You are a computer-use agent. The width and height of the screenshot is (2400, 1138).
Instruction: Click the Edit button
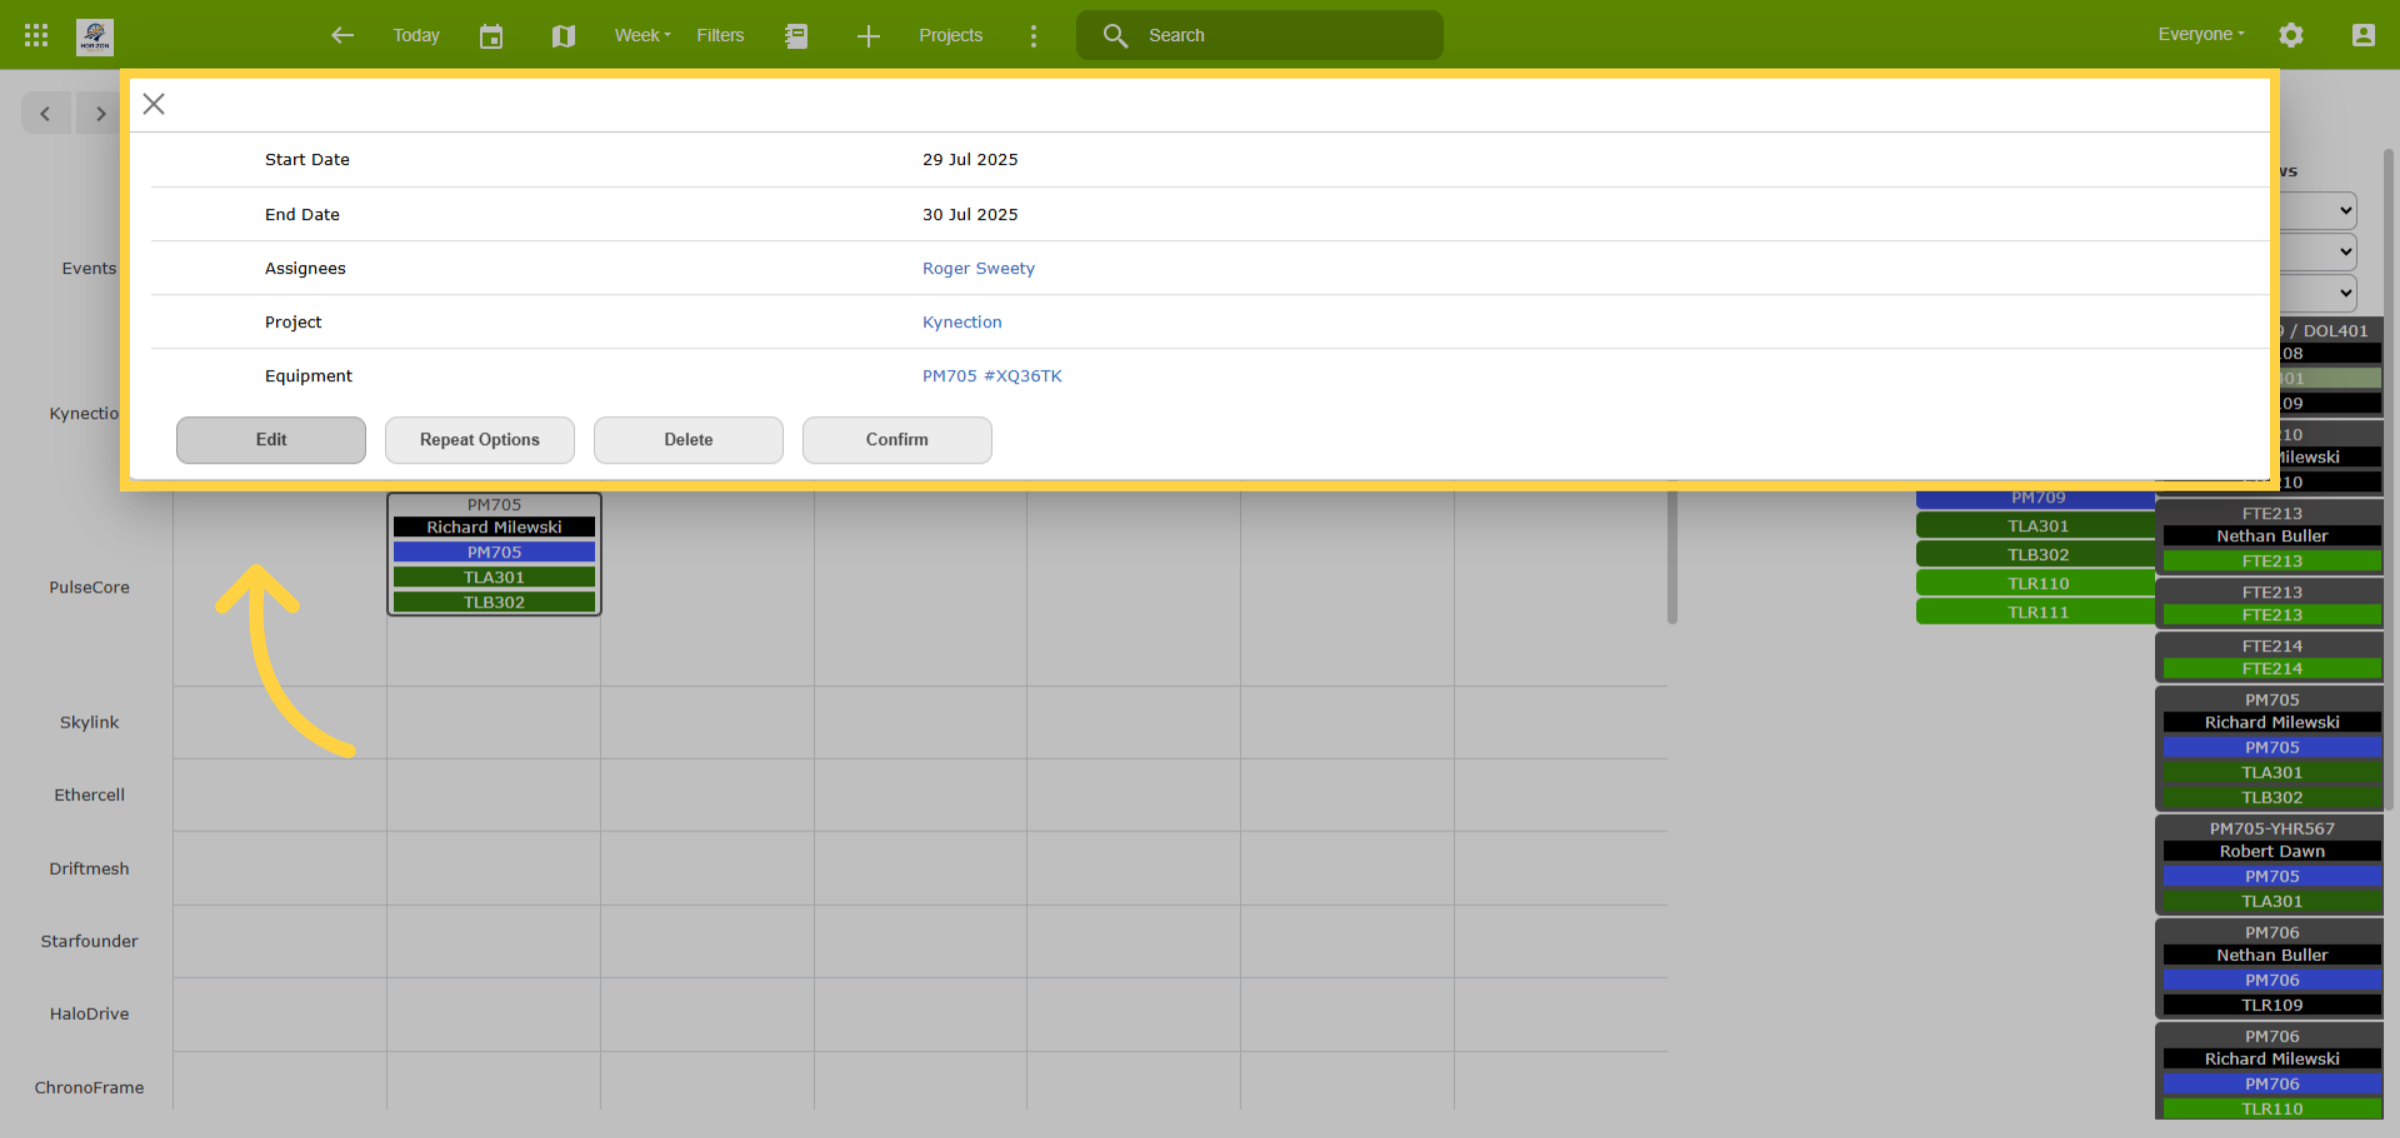click(x=271, y=440)
